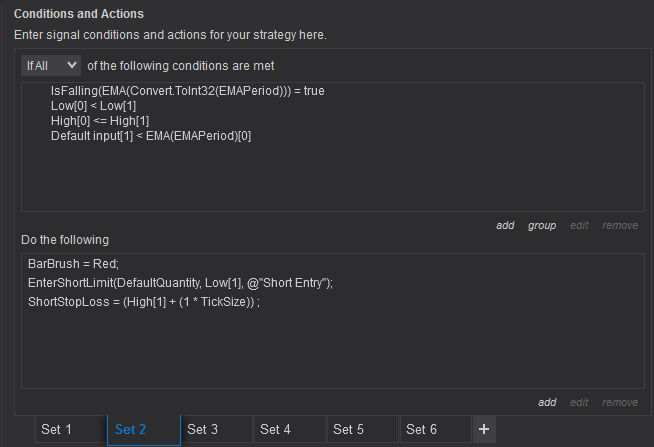
Task: Click add link under conditions list
Action: (505, 225)
